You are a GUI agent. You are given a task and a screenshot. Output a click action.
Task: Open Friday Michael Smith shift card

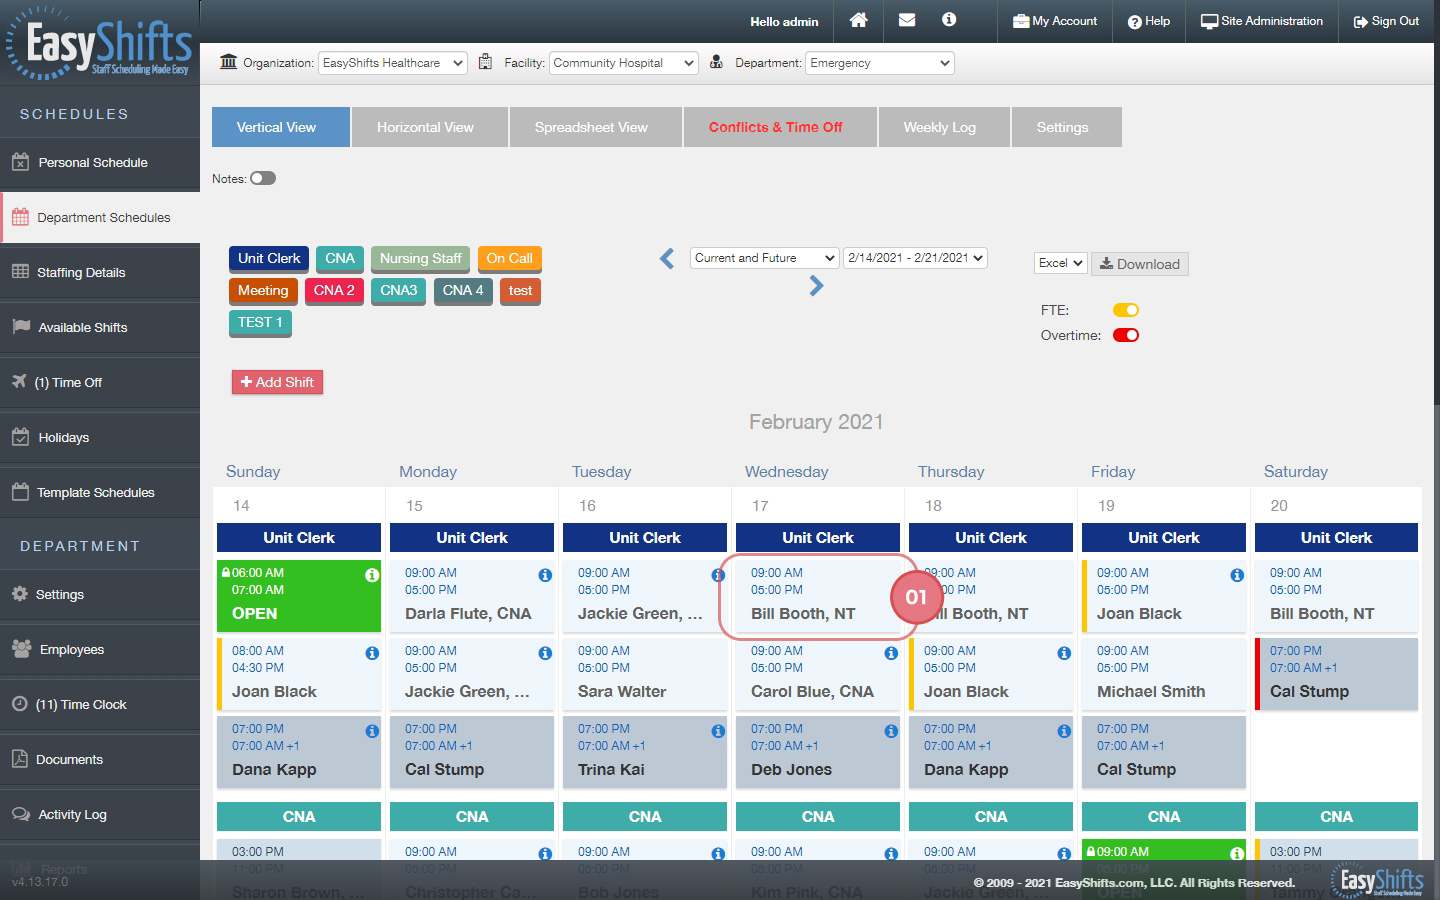point(1164,674)
